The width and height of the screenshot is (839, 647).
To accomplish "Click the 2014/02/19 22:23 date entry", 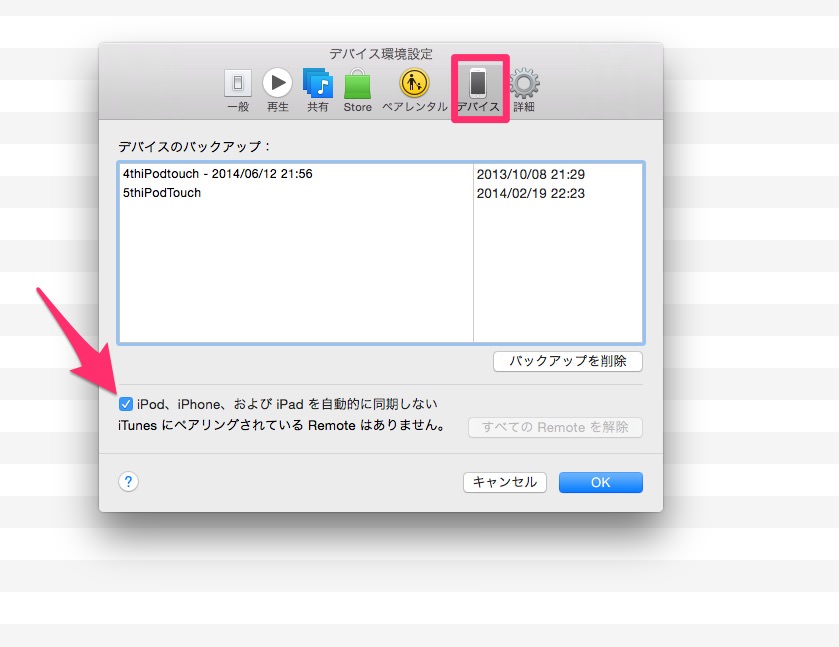I will (x=531, y=194).
